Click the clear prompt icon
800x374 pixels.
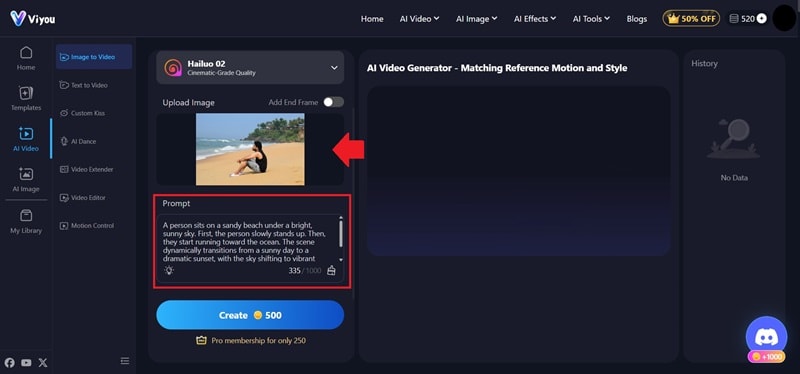(x=331, y=270)
